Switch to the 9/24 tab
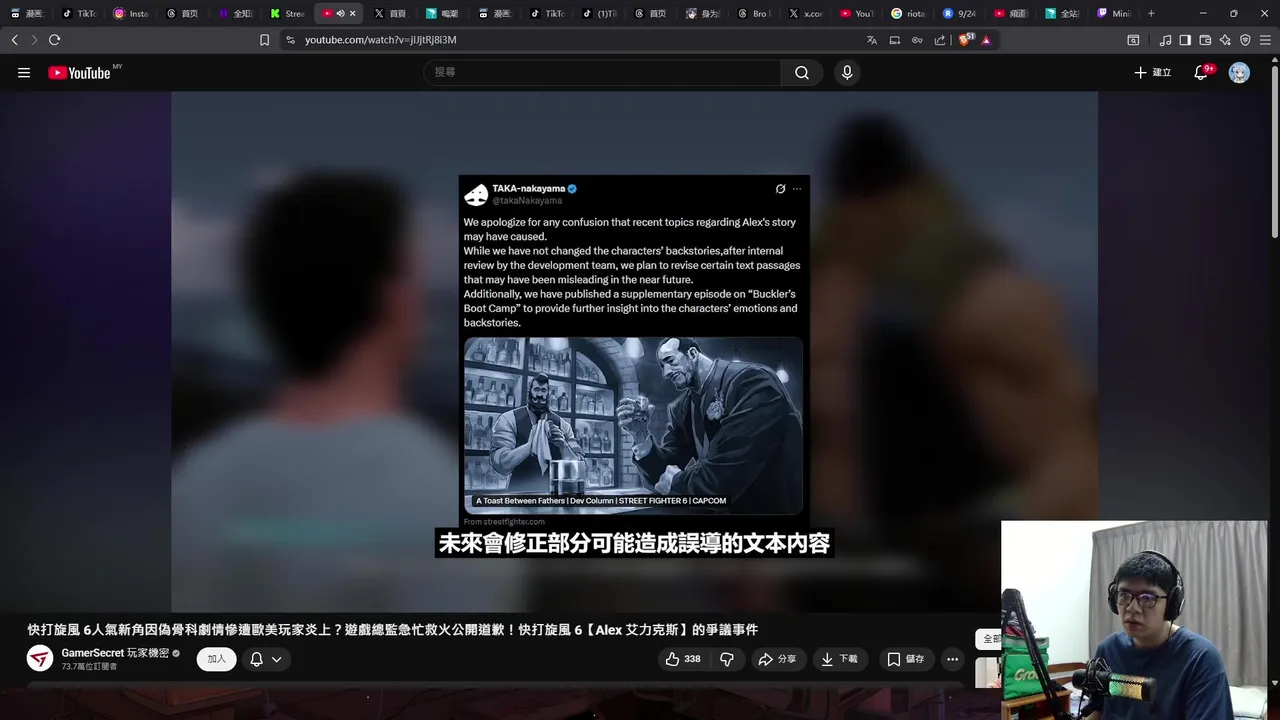Viewport: 1280px width, 720px height. 960,14
